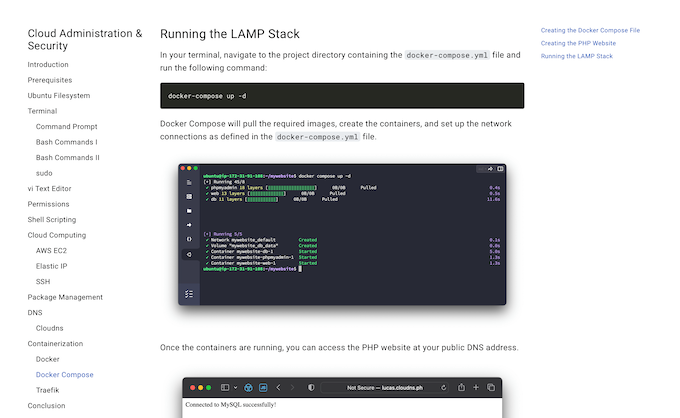Click the reload icon in Safari address bar
Image resolution: width=680 pixels, height=418 pixels.
click(x=444, y=388)
